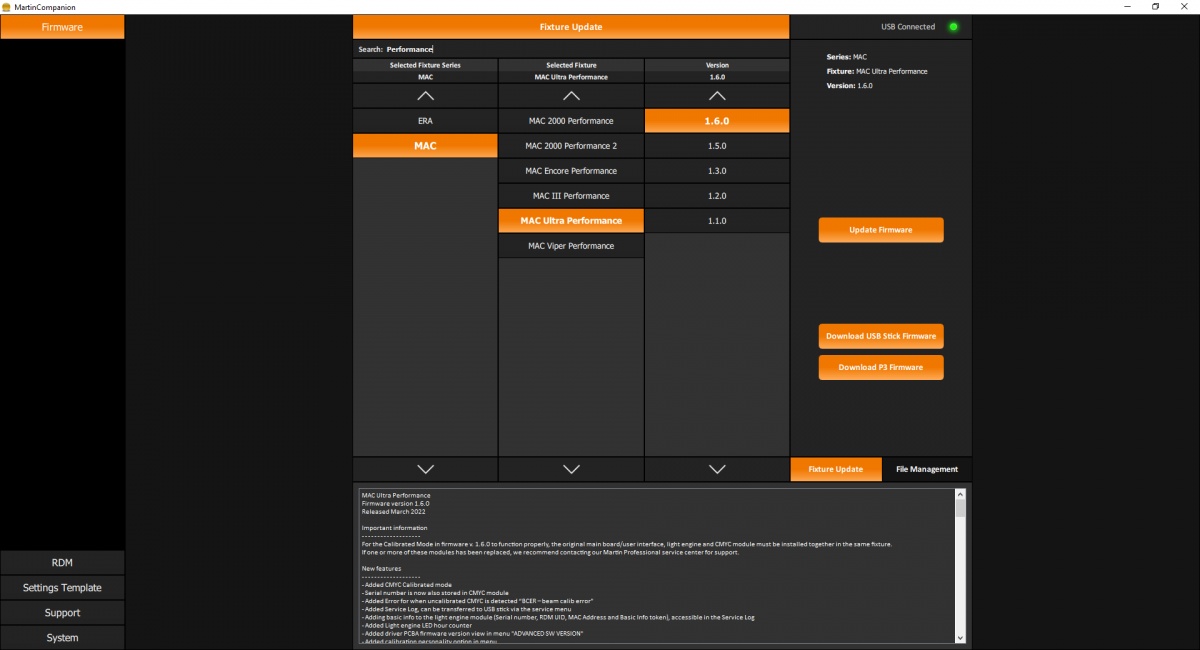This screenshot has height=650, width=1200.
Task: Switch to the File Management tab
Action: [927, 469]
